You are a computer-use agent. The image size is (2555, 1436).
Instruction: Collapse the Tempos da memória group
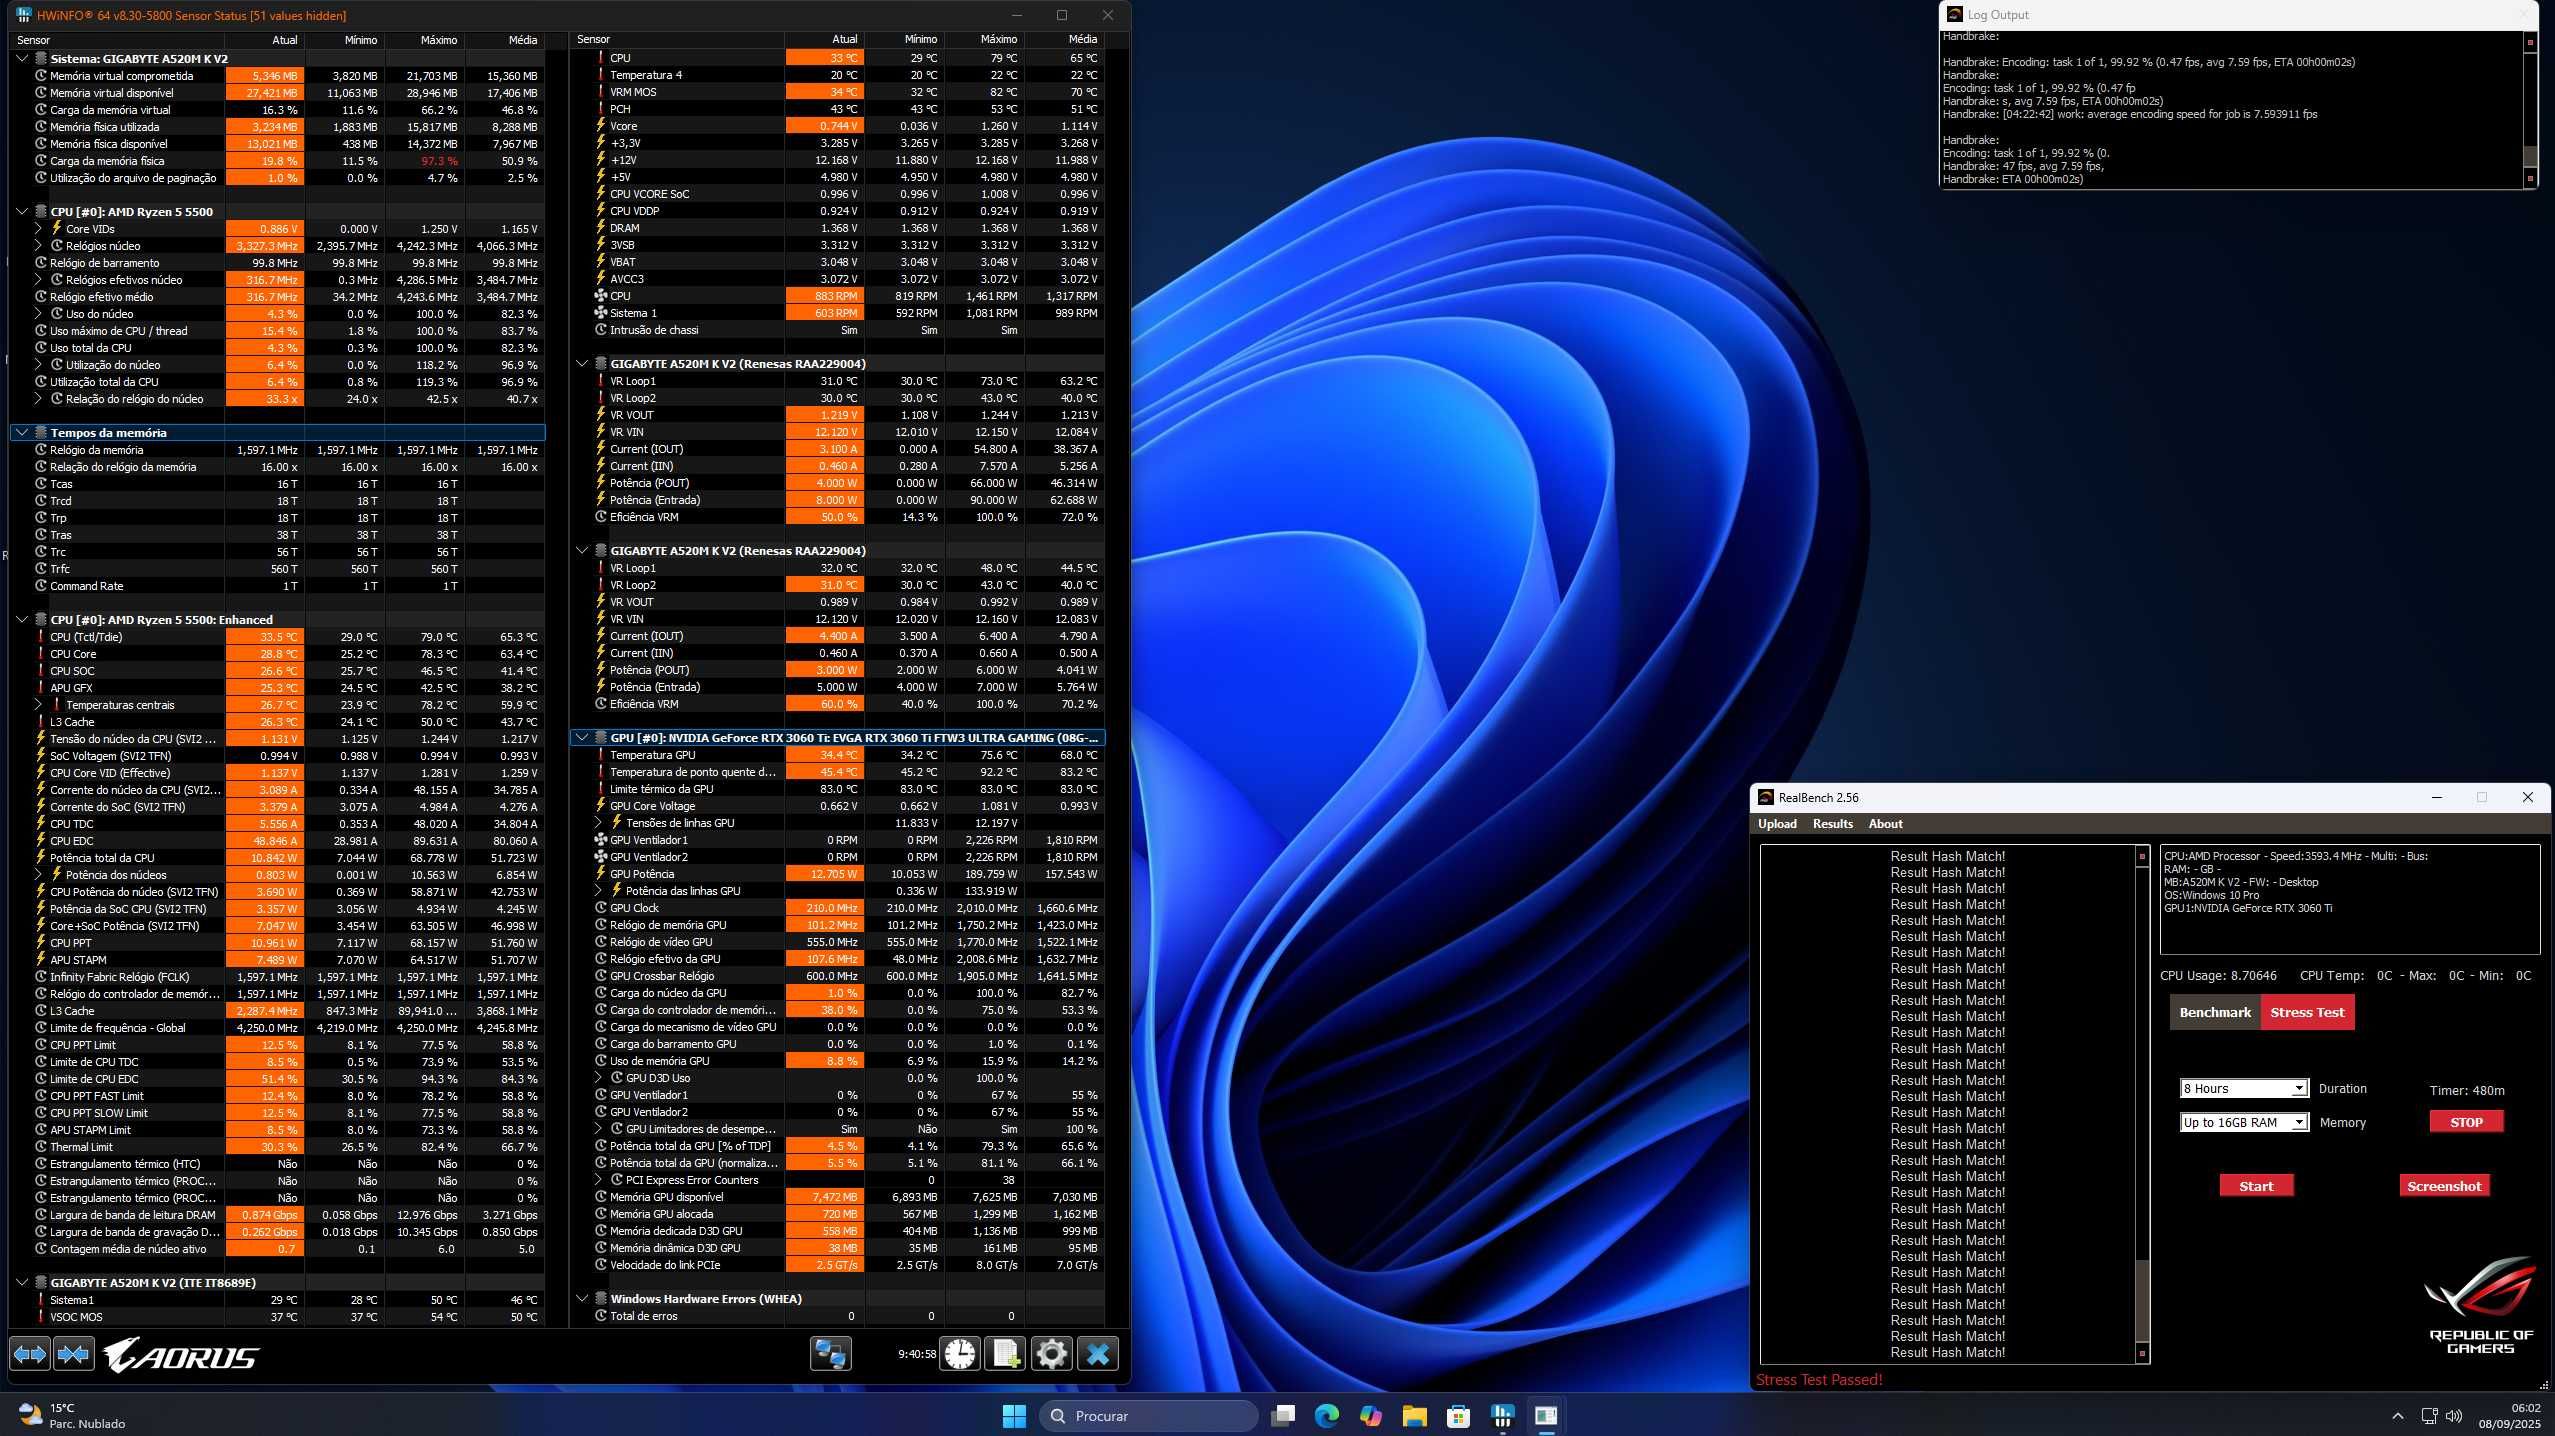click(x=22, y=432)
